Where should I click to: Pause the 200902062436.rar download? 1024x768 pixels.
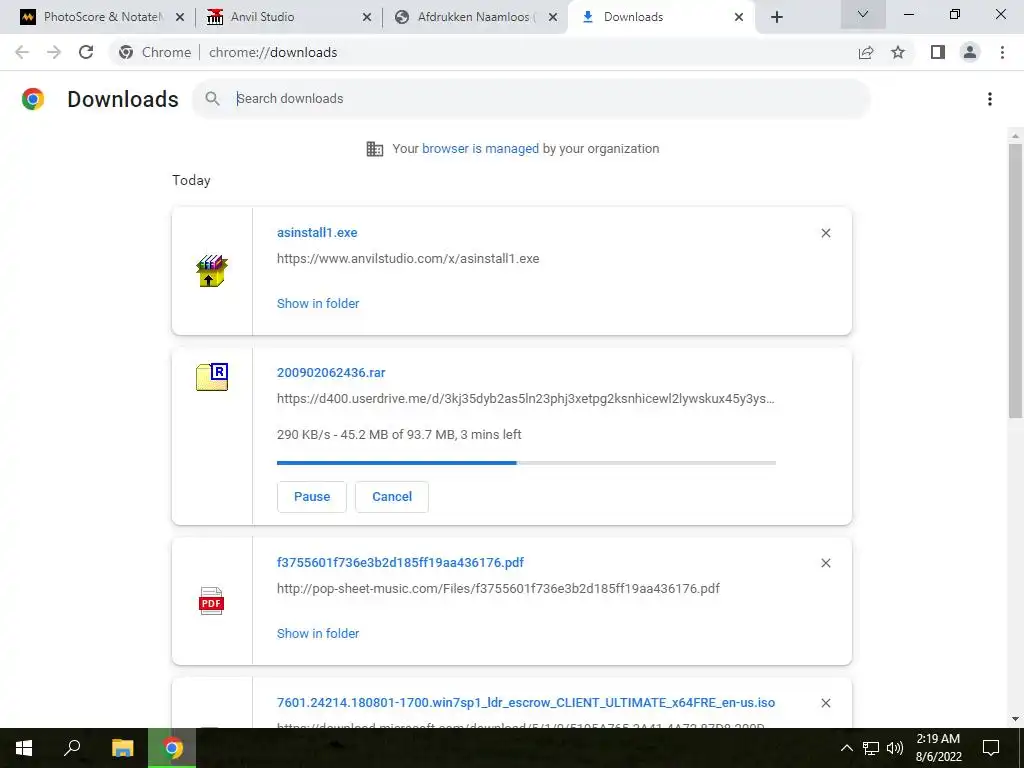coord(312,497)
